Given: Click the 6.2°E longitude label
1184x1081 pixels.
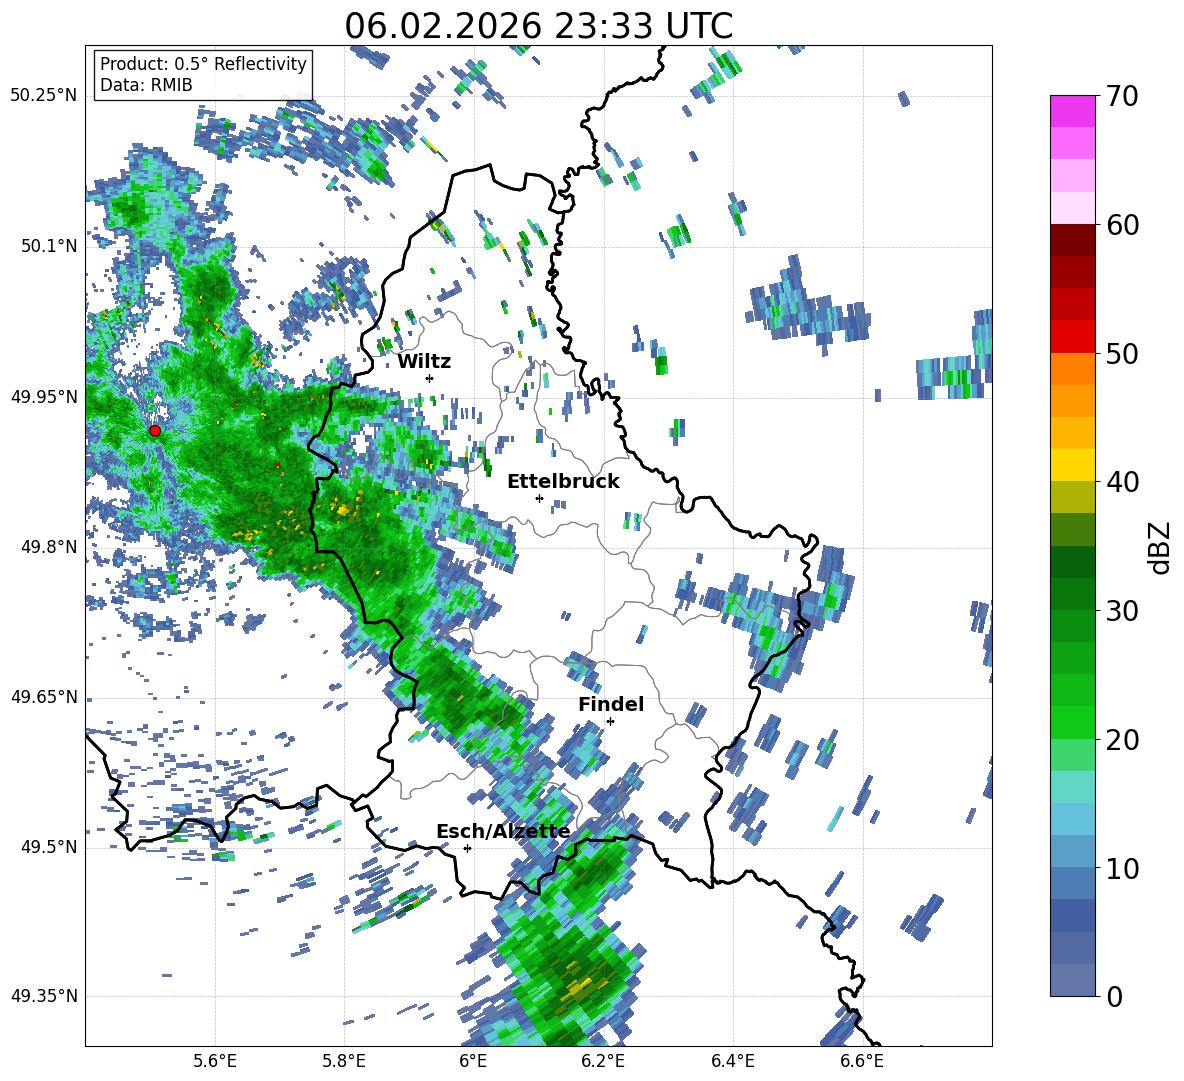Looking at the screenshot, I should [603, 1061].
